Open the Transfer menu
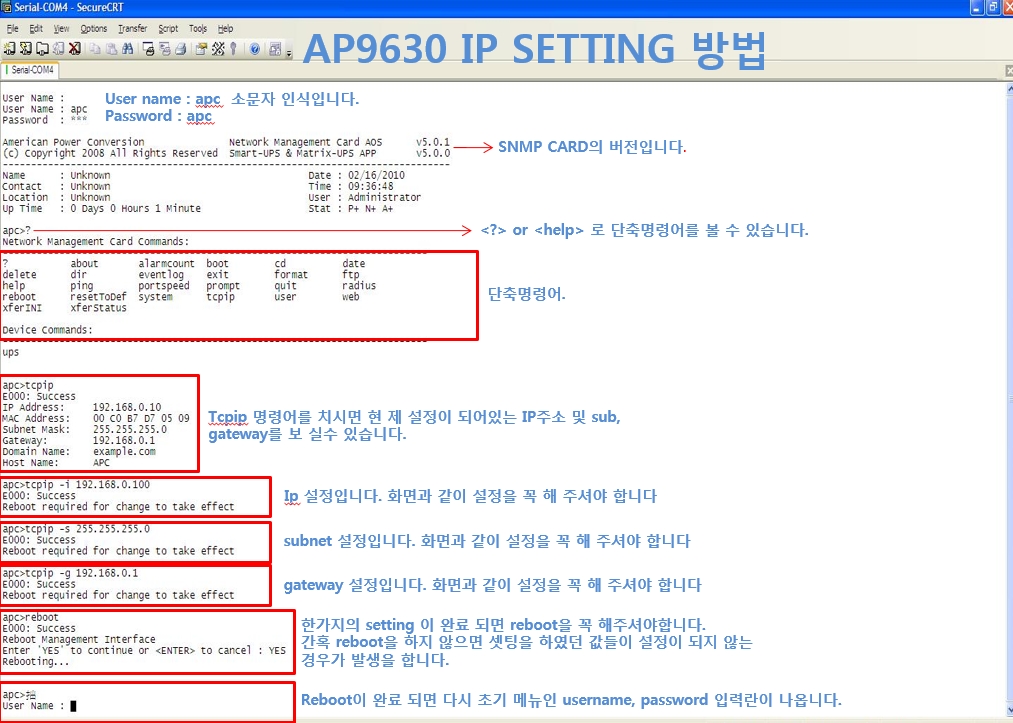Image resolution: width=1013 pixels, height=723 pixels. pos(132,28)
